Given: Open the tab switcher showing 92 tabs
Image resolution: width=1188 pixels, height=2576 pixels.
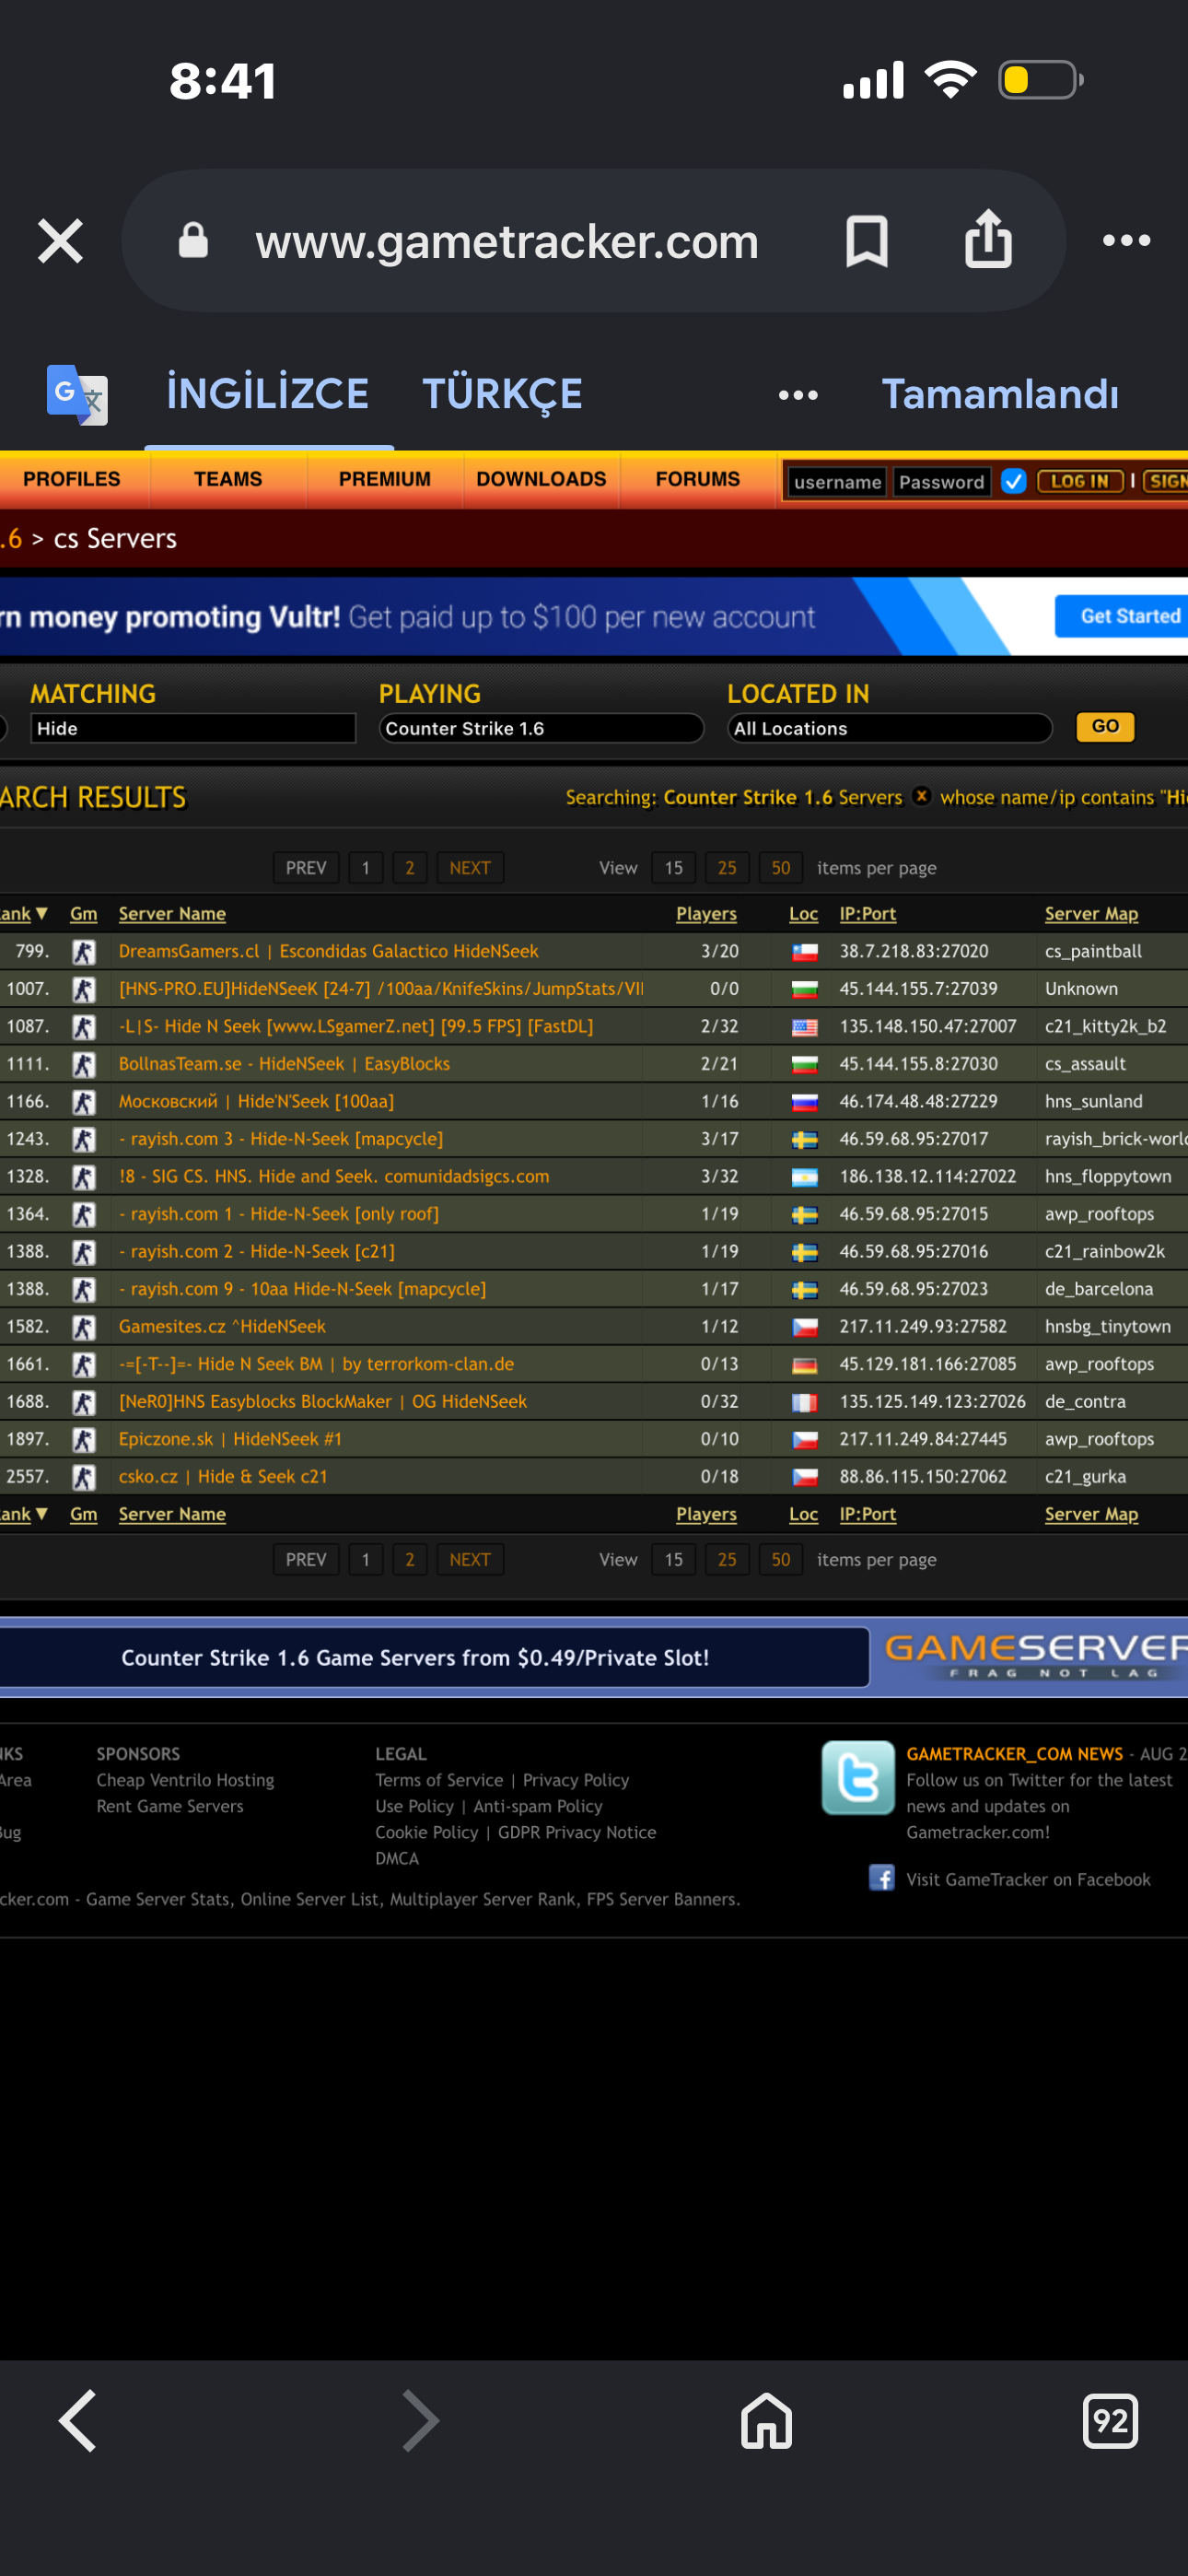Looking at the screenshot, I should click(1110, 2420).
